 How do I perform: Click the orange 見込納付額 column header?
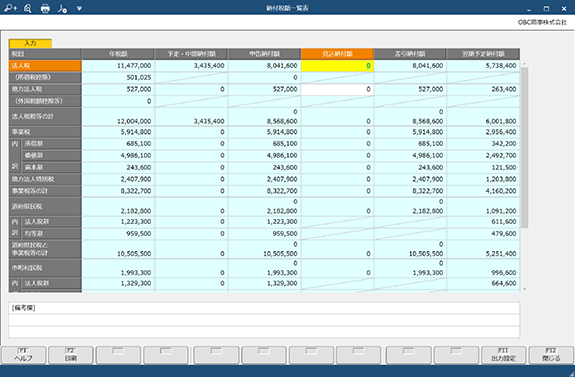click(x=337, y=54)
